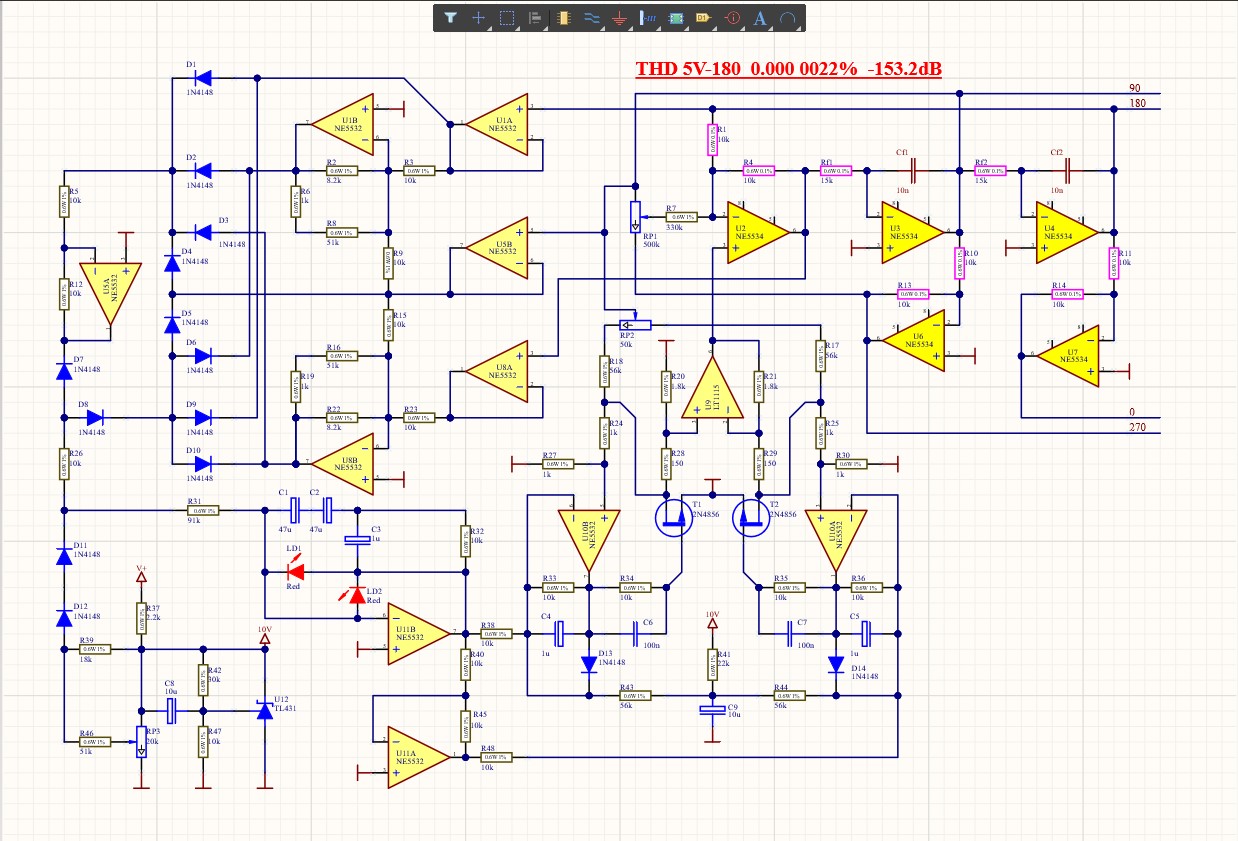This screenshot has width=1238, height=841.
Task: Select op-amp U6 NE5534
Action: tap(914, 340)
